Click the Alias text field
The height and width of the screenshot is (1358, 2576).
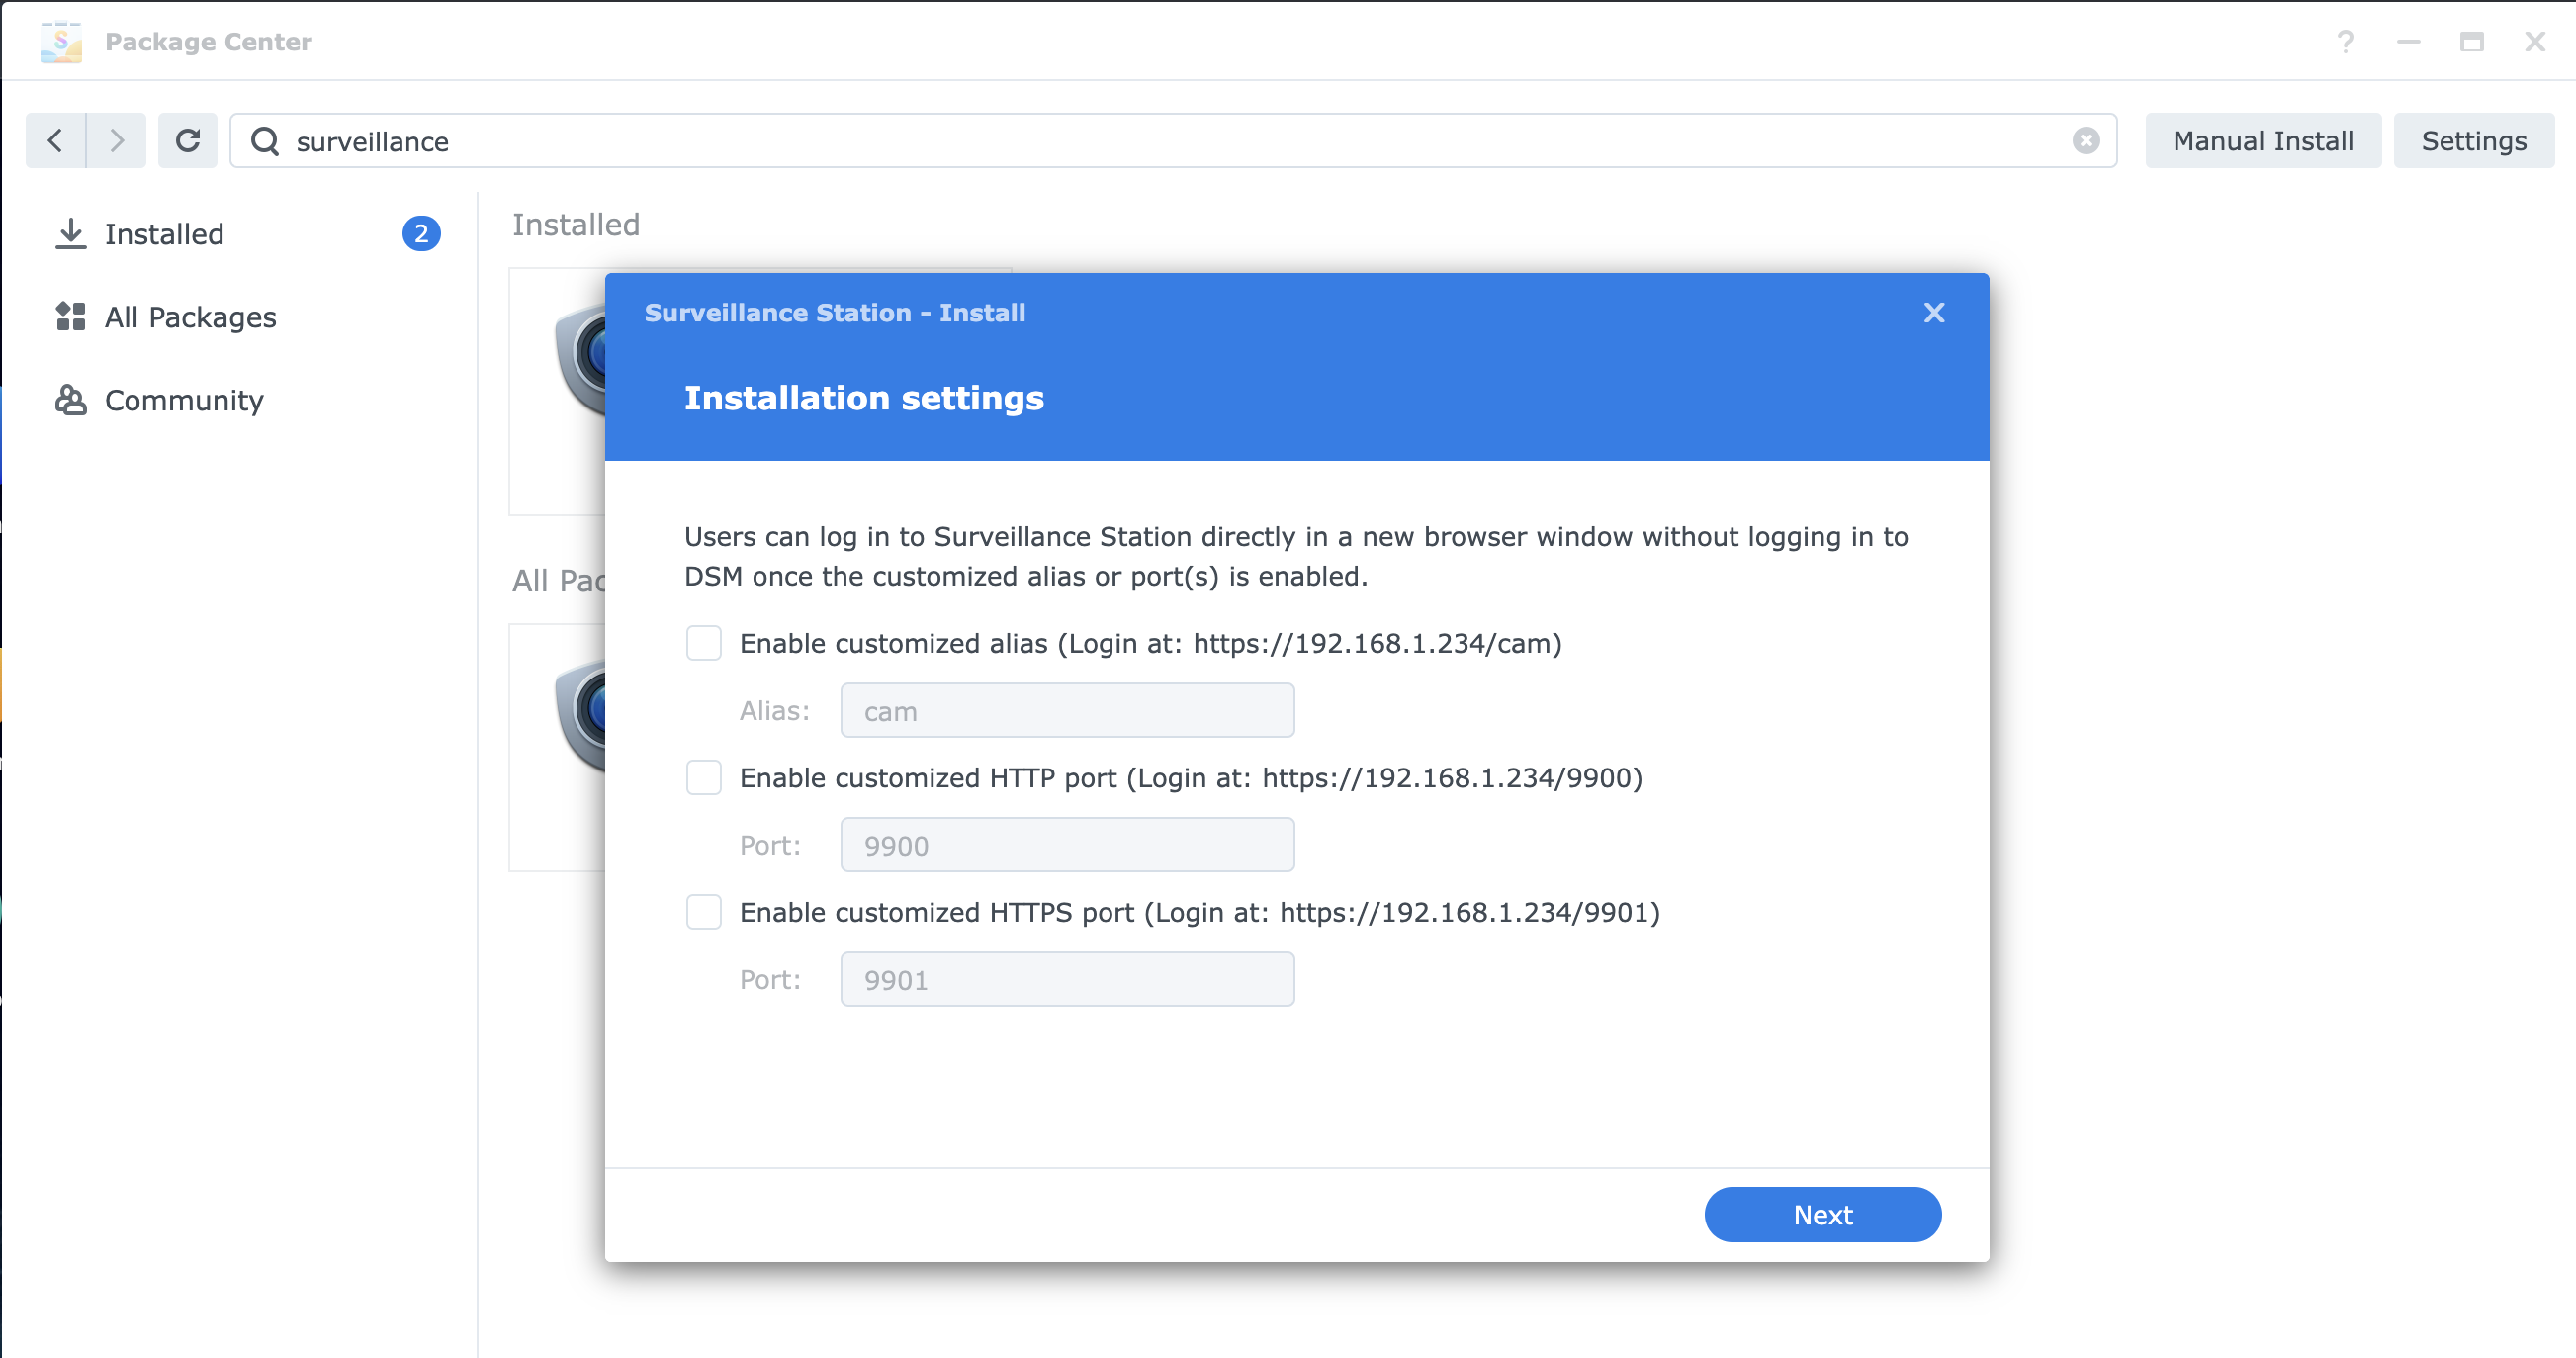click(1067, 711)
